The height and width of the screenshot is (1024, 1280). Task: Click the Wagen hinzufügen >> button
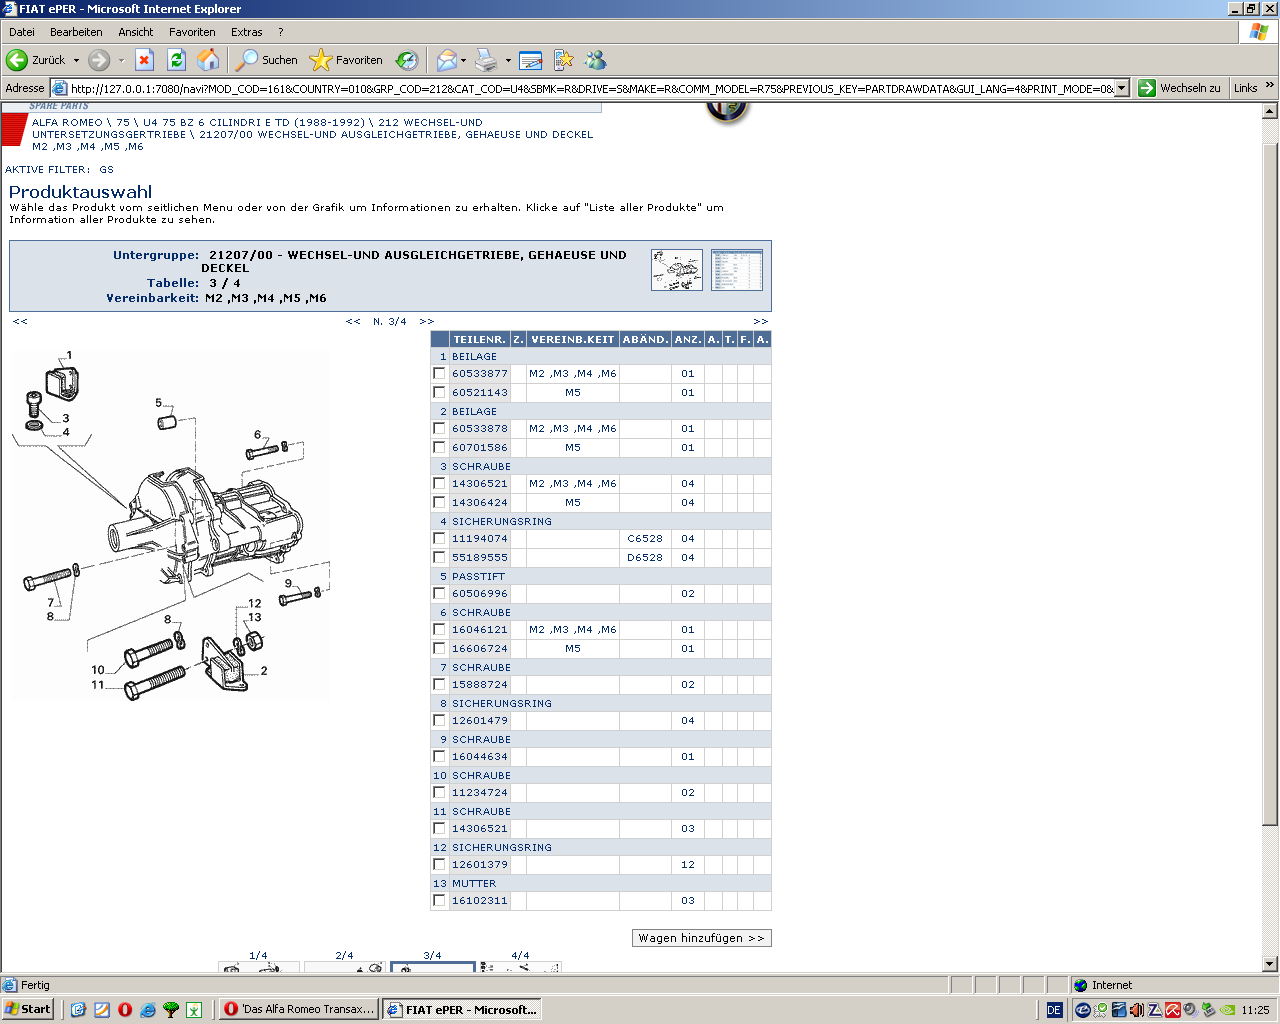click(702, 938)
